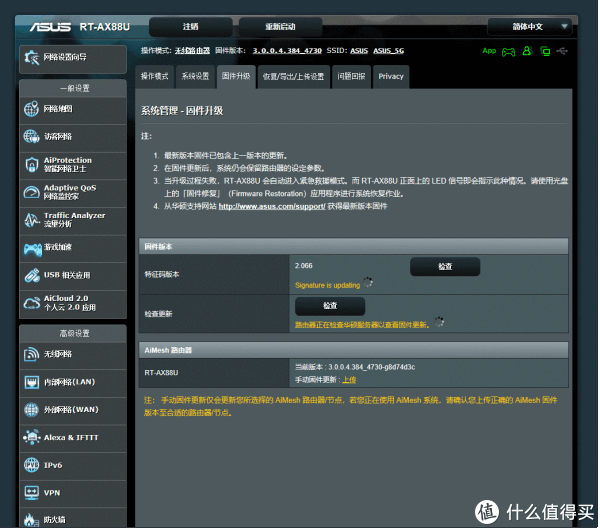The width and height of the screenshot is (600, 530).
Task: Click the Wireless (无线网络) sidebar icon
Action: point(31,355)
